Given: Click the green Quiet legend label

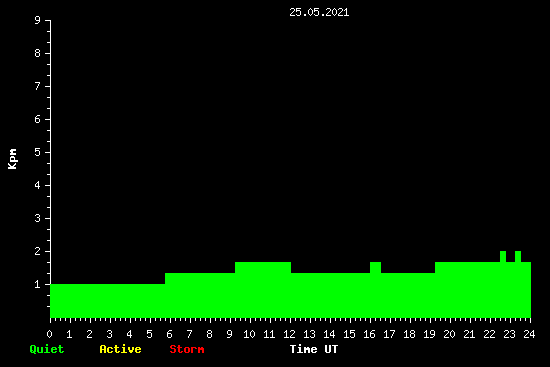Looking at the screenshot, I should coord(47,349).
